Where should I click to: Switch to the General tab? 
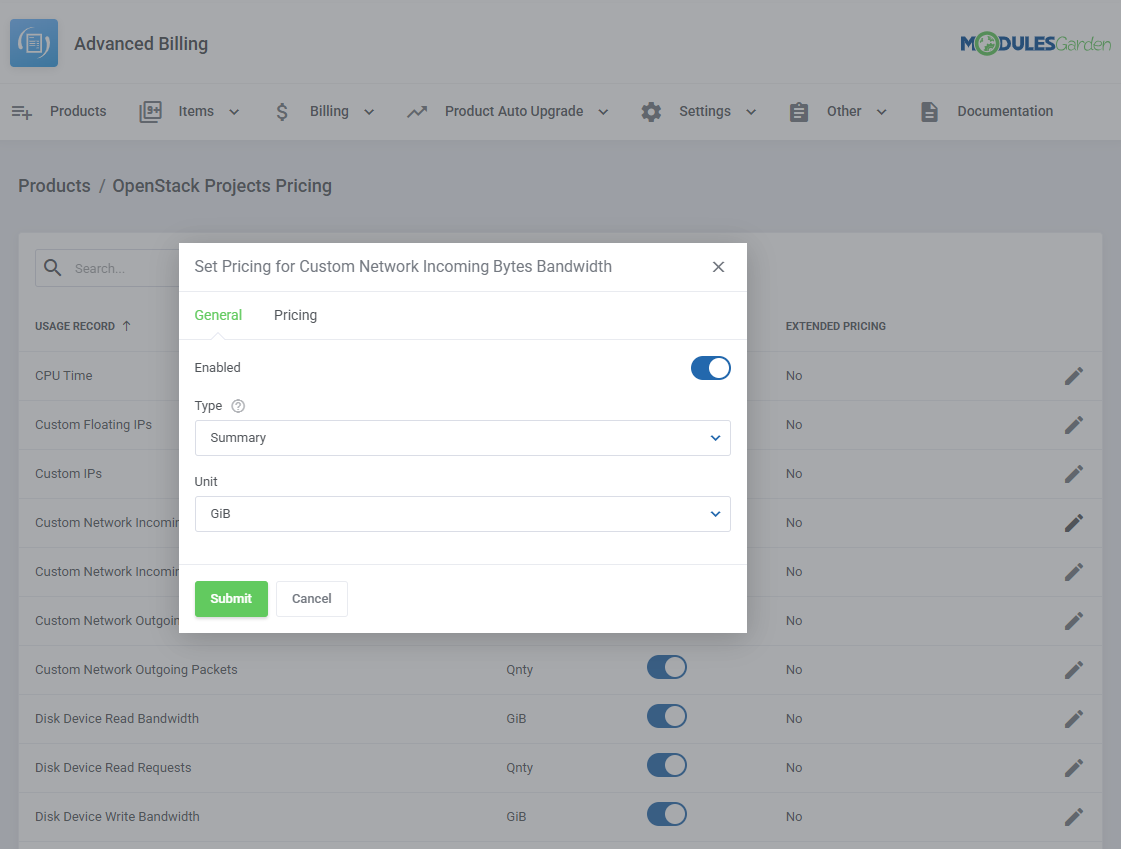tap(218, 315)
